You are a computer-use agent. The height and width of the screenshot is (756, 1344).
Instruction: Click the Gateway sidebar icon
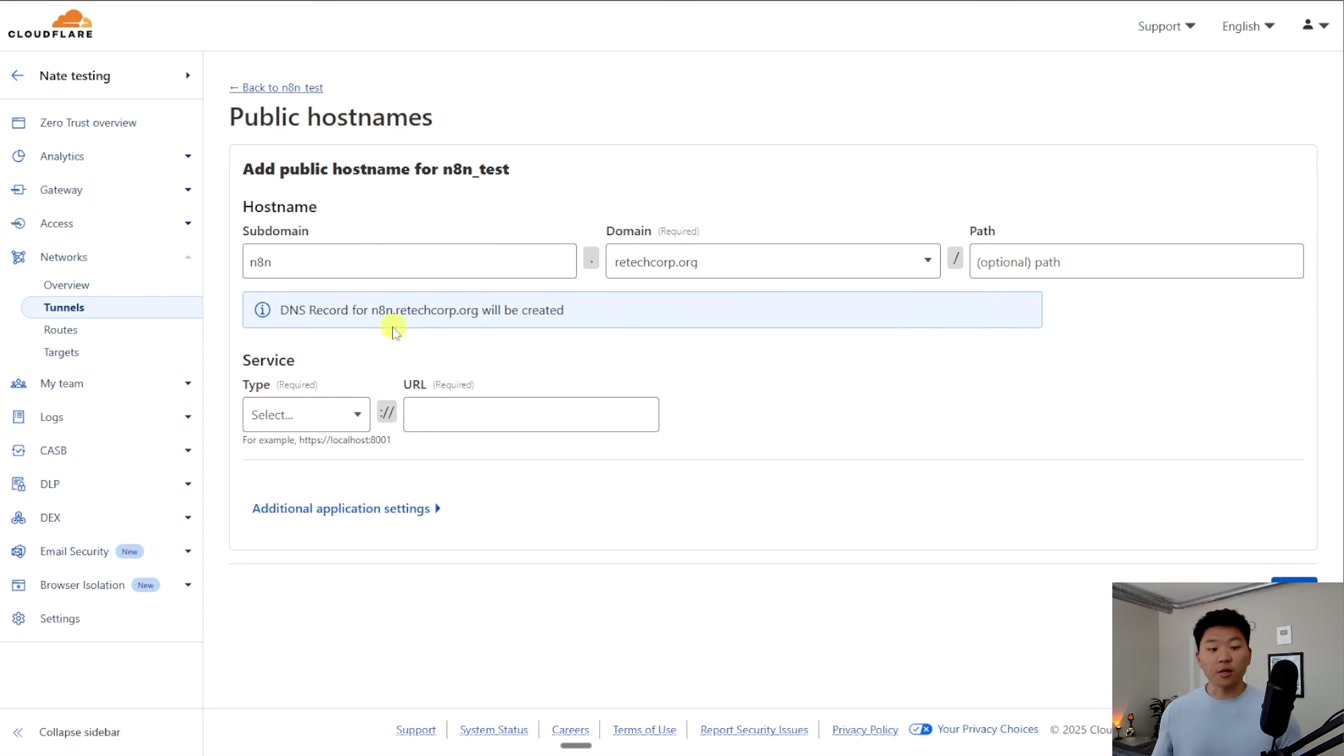[x=18, y=190]
